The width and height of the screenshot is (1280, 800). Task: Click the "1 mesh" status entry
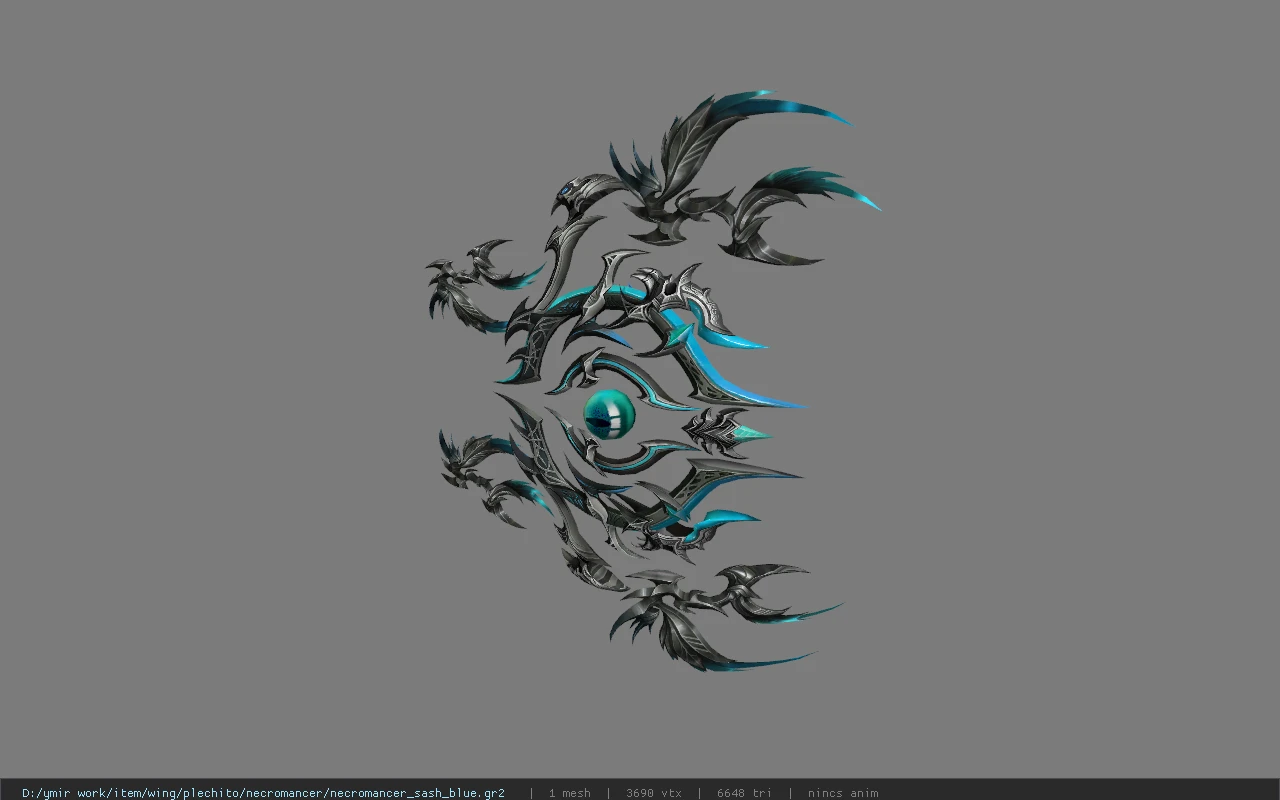click(x=569, y=793)
